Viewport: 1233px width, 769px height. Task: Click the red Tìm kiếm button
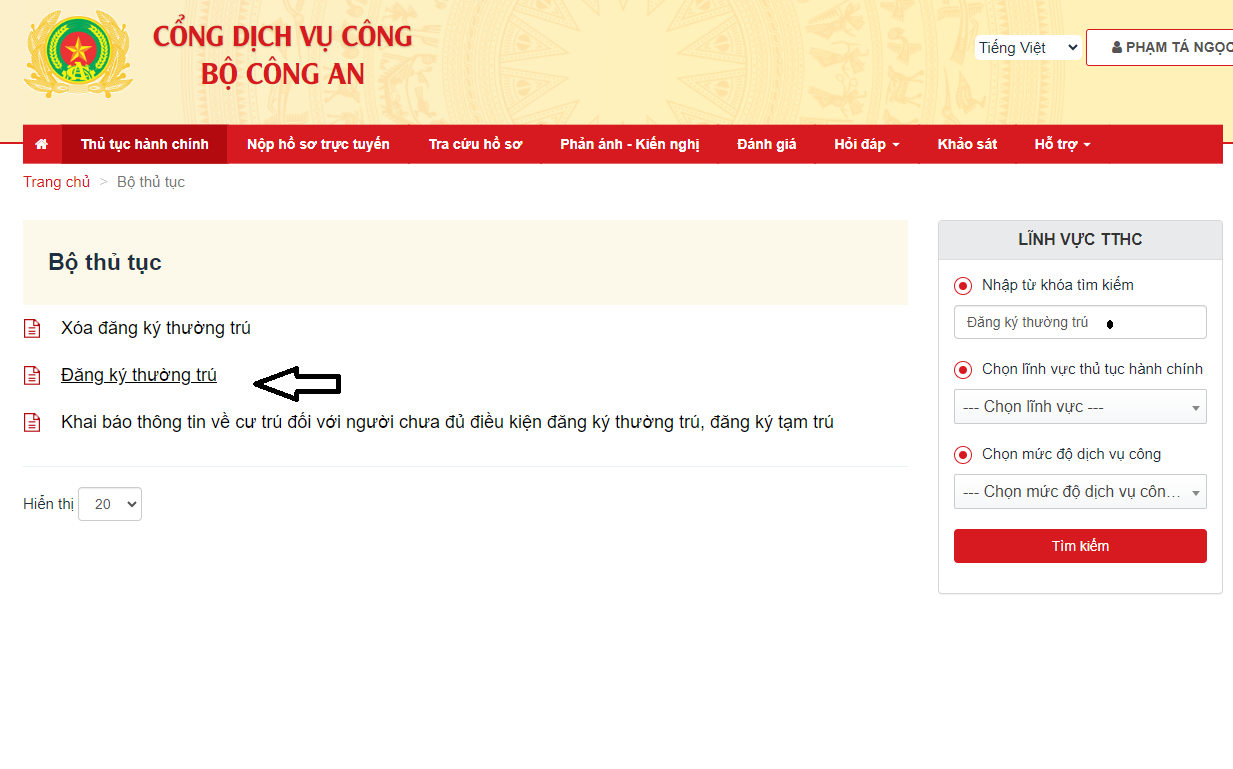[x=1080, y=546]
